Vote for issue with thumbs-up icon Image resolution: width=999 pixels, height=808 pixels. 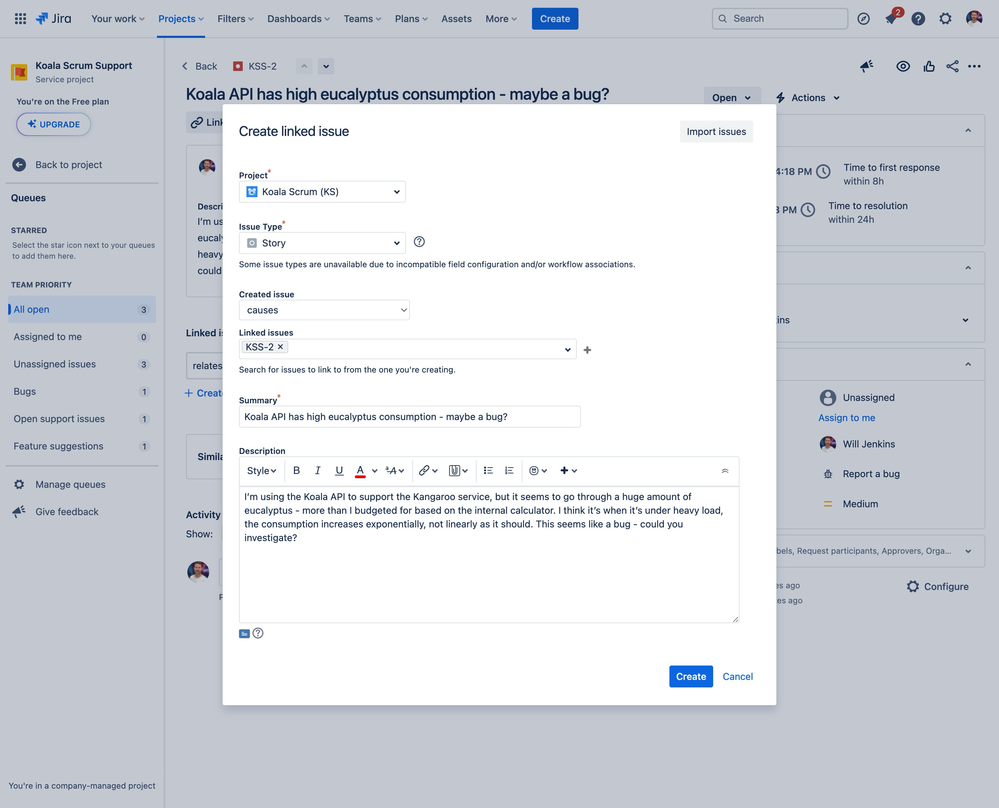[x=929, y=66]
